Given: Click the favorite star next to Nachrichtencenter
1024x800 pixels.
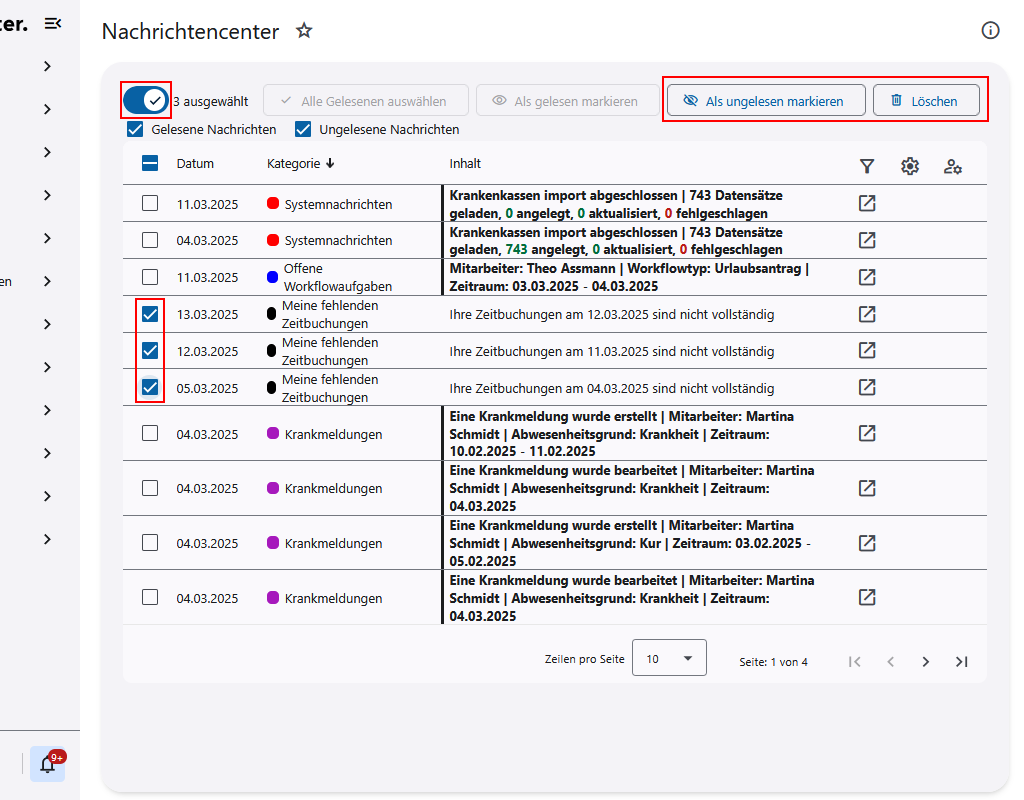Looking at the screenshot, I should (x=304, y=31).
